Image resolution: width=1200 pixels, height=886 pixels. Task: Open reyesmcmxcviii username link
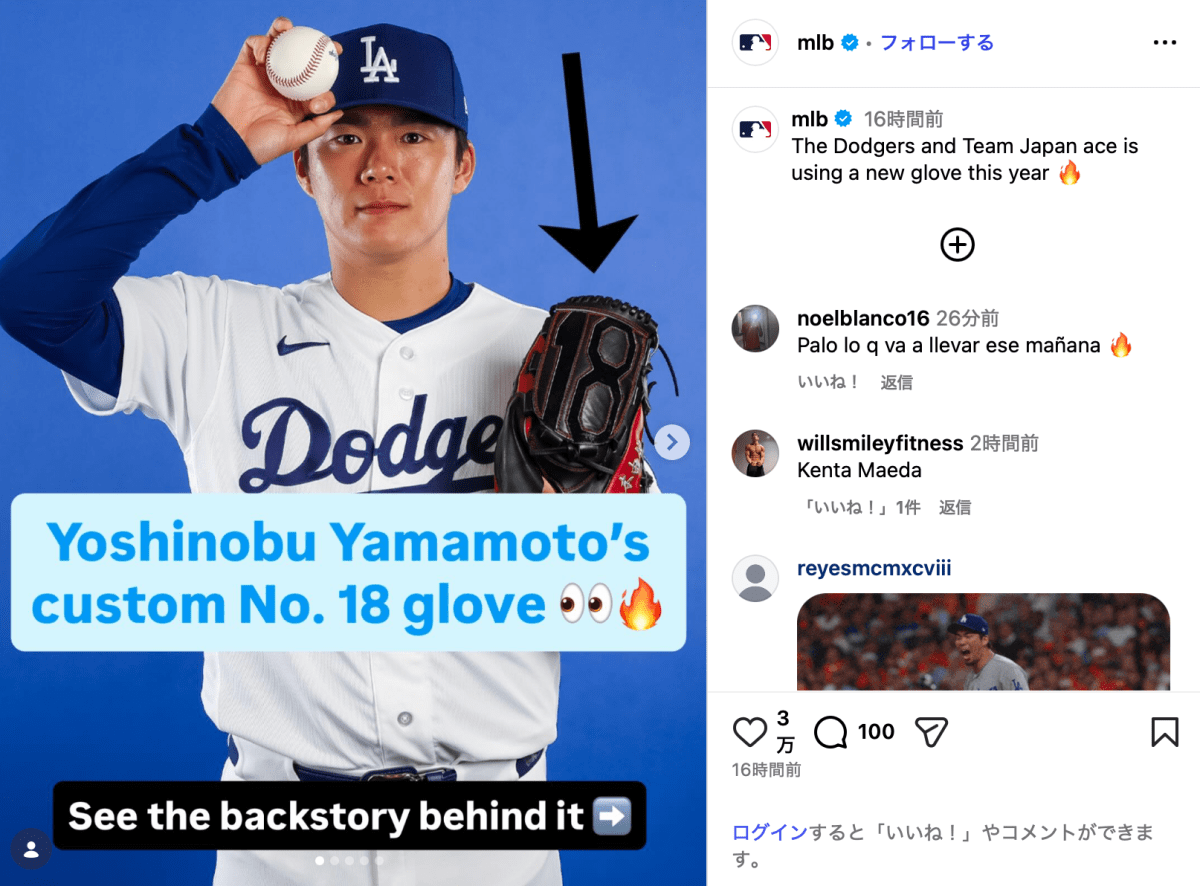pos(874,569)
